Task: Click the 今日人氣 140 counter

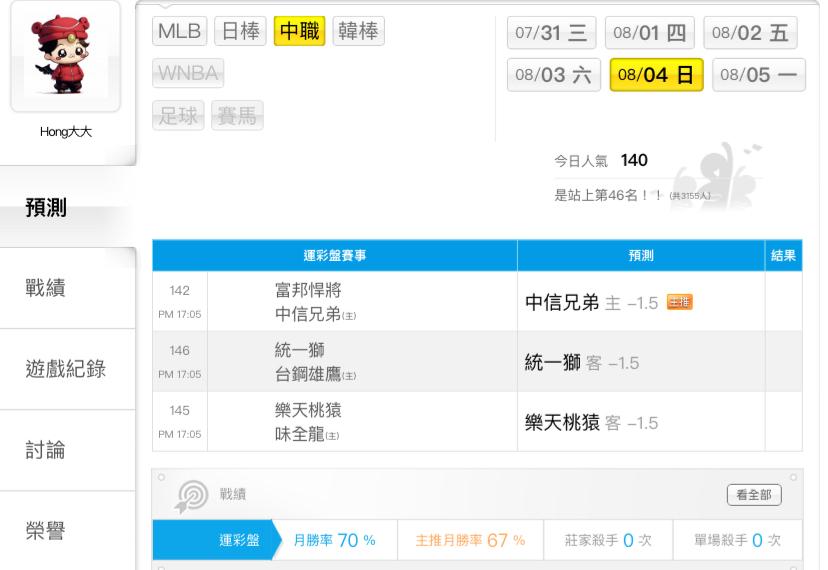Action: click(x=601, y=161)
